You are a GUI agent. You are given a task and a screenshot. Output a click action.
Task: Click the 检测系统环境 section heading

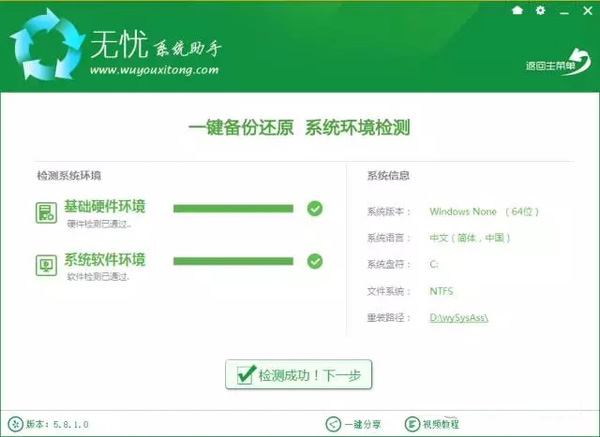[x=69, y=176]
